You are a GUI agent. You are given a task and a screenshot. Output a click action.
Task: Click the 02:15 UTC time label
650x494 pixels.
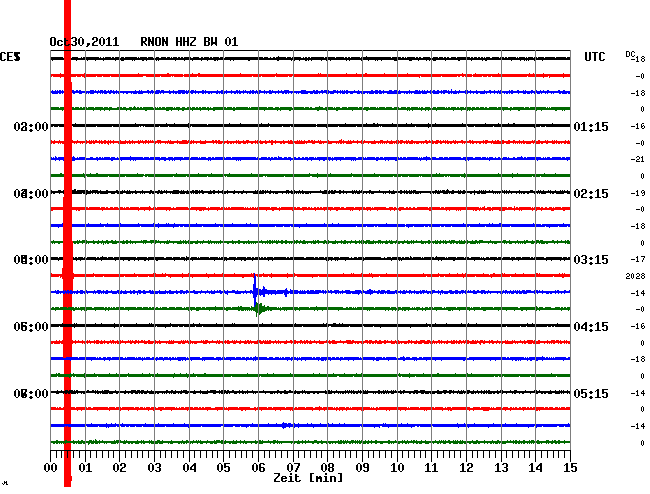pos(591,194)
